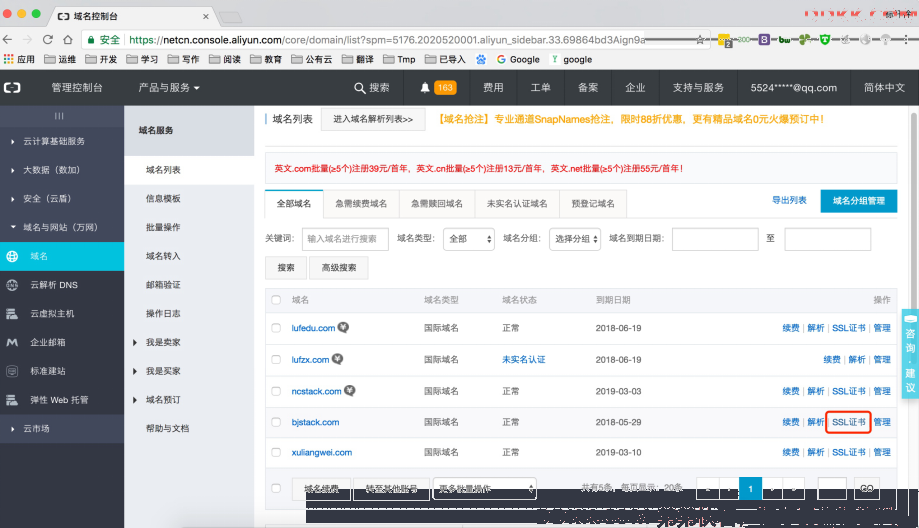Switch to the 预登记域名 tab
Image resolution: width=919 pixels, height=528 pixels.
[x=593, y=204]
